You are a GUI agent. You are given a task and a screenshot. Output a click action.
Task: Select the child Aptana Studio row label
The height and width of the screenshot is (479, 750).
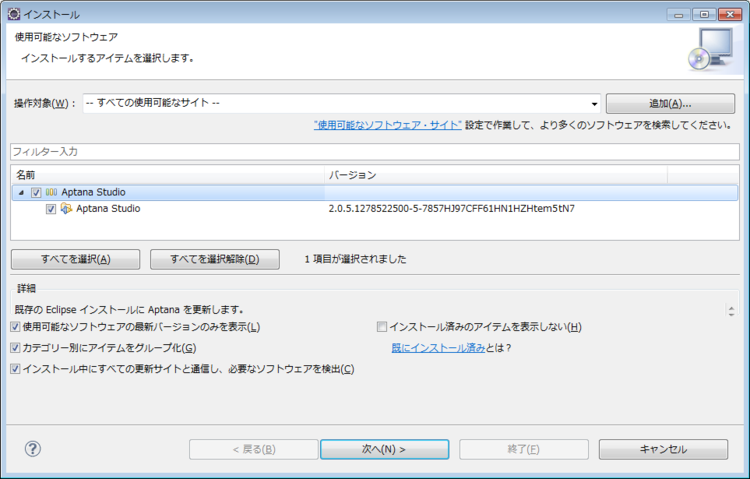point(108,209)
